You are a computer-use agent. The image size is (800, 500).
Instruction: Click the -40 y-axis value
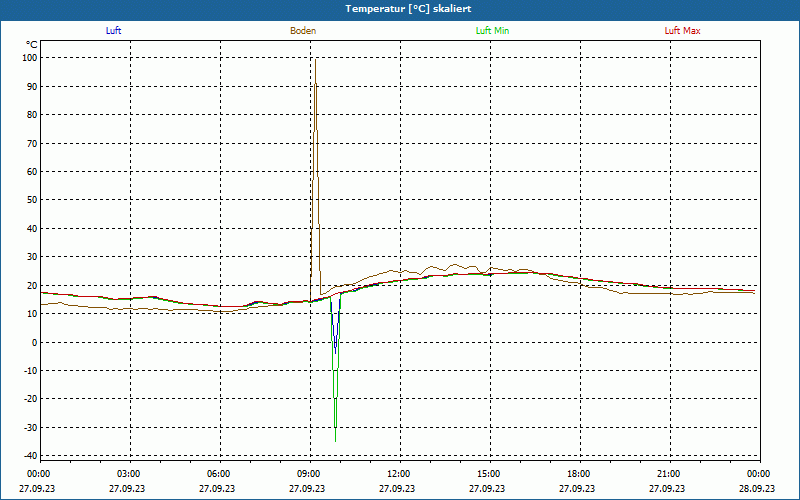[31, 456]
